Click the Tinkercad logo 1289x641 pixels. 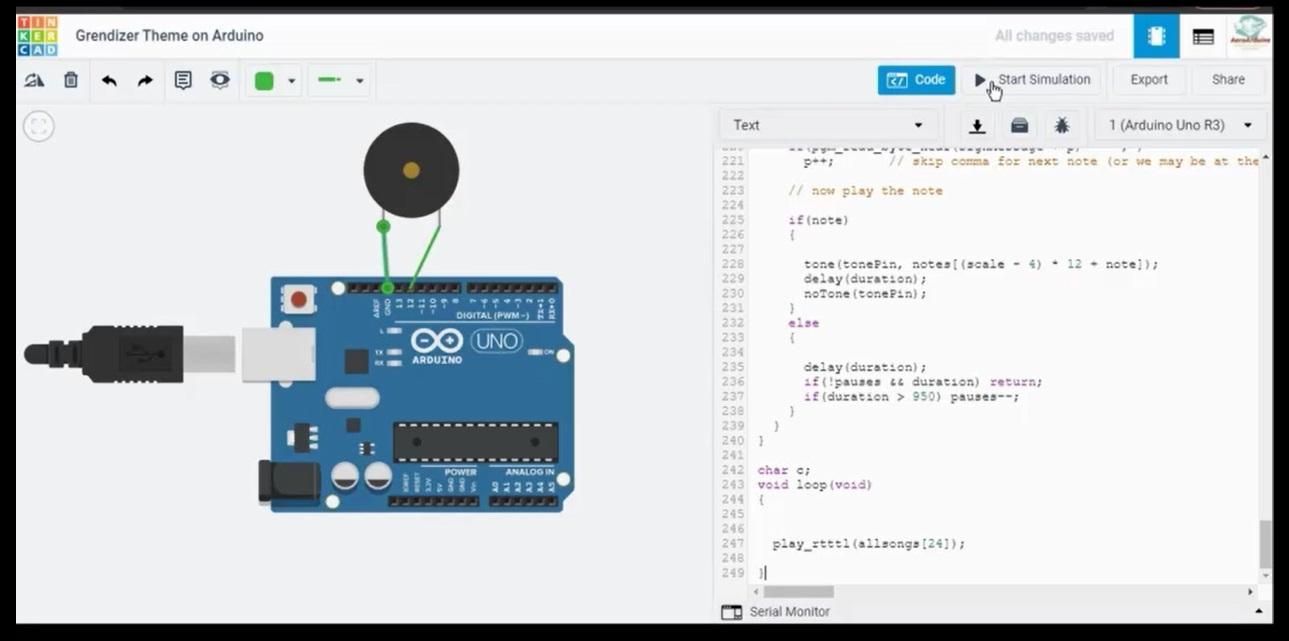tap(36, 35)
